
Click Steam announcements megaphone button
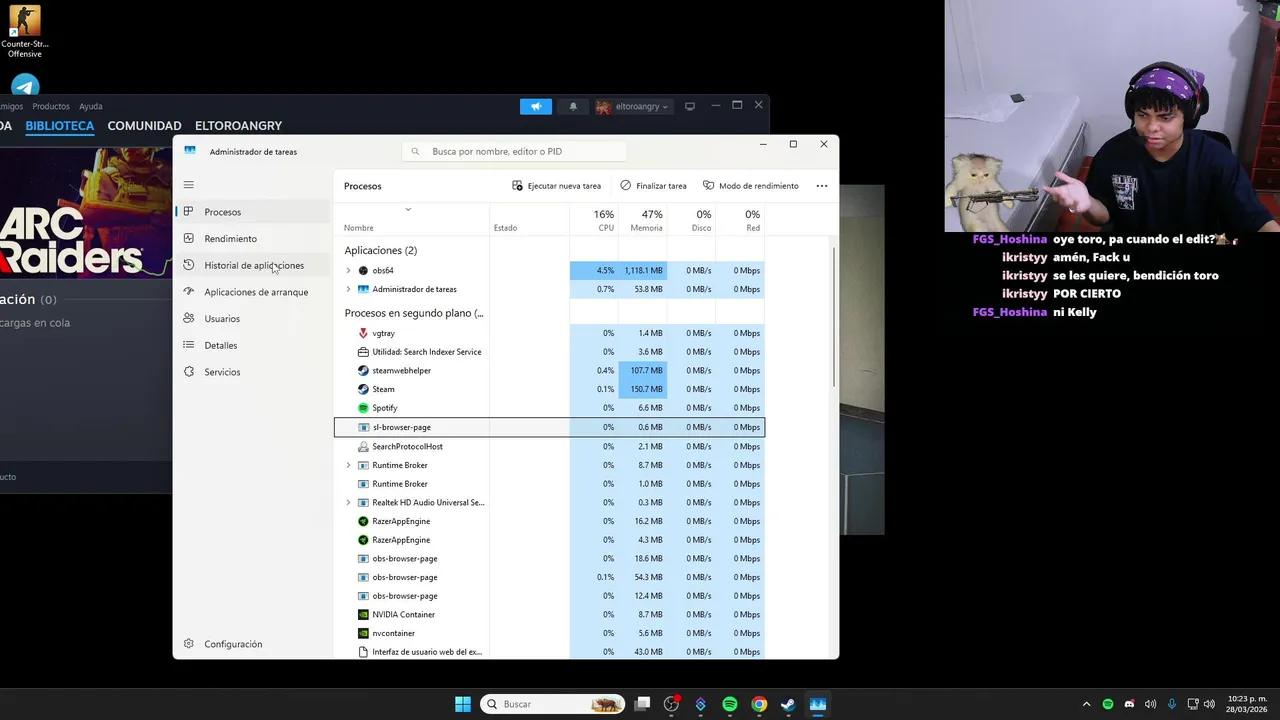coord(536,106)
